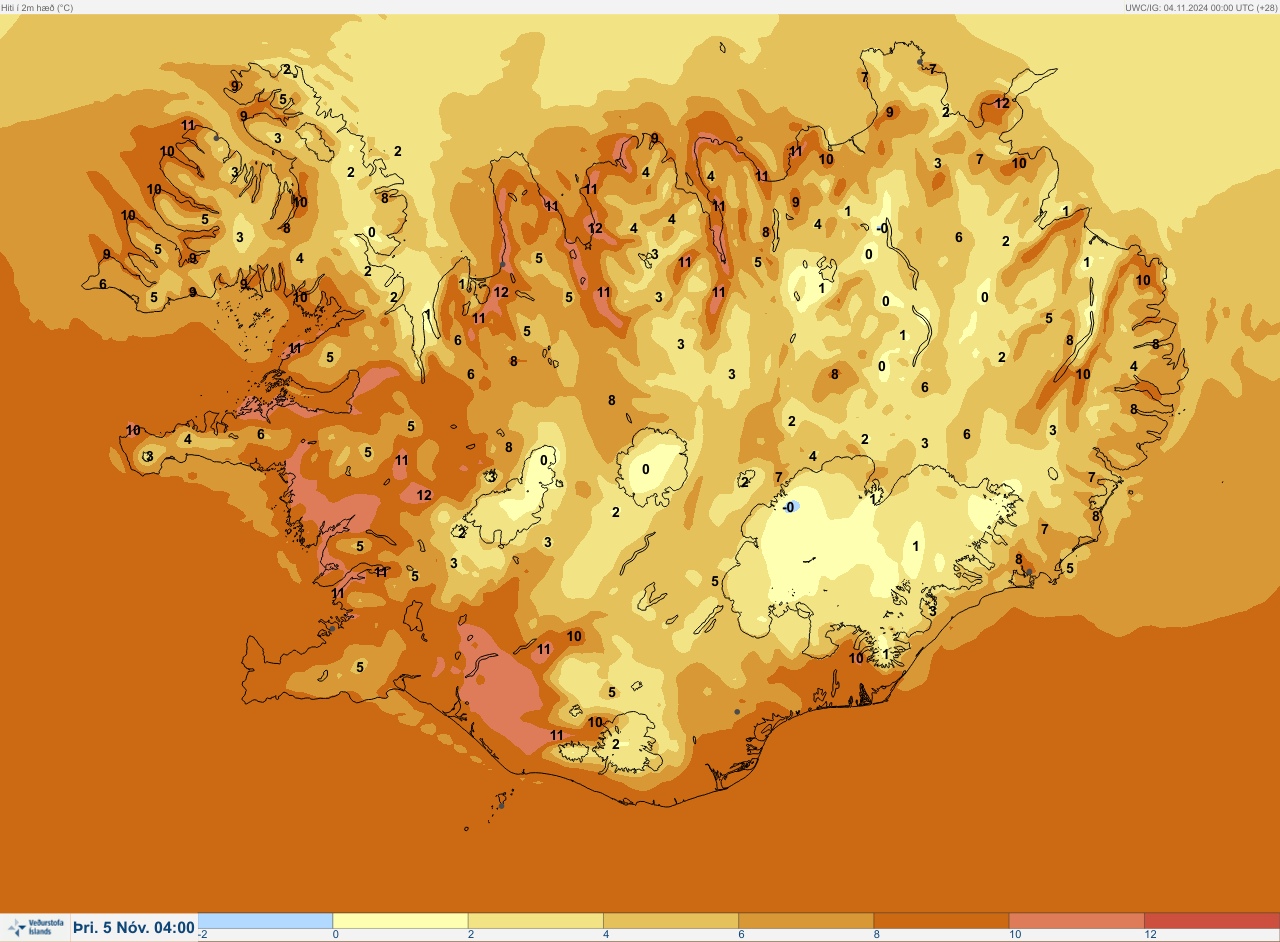Click the 6 tick label on the legend

coord(741,934)
